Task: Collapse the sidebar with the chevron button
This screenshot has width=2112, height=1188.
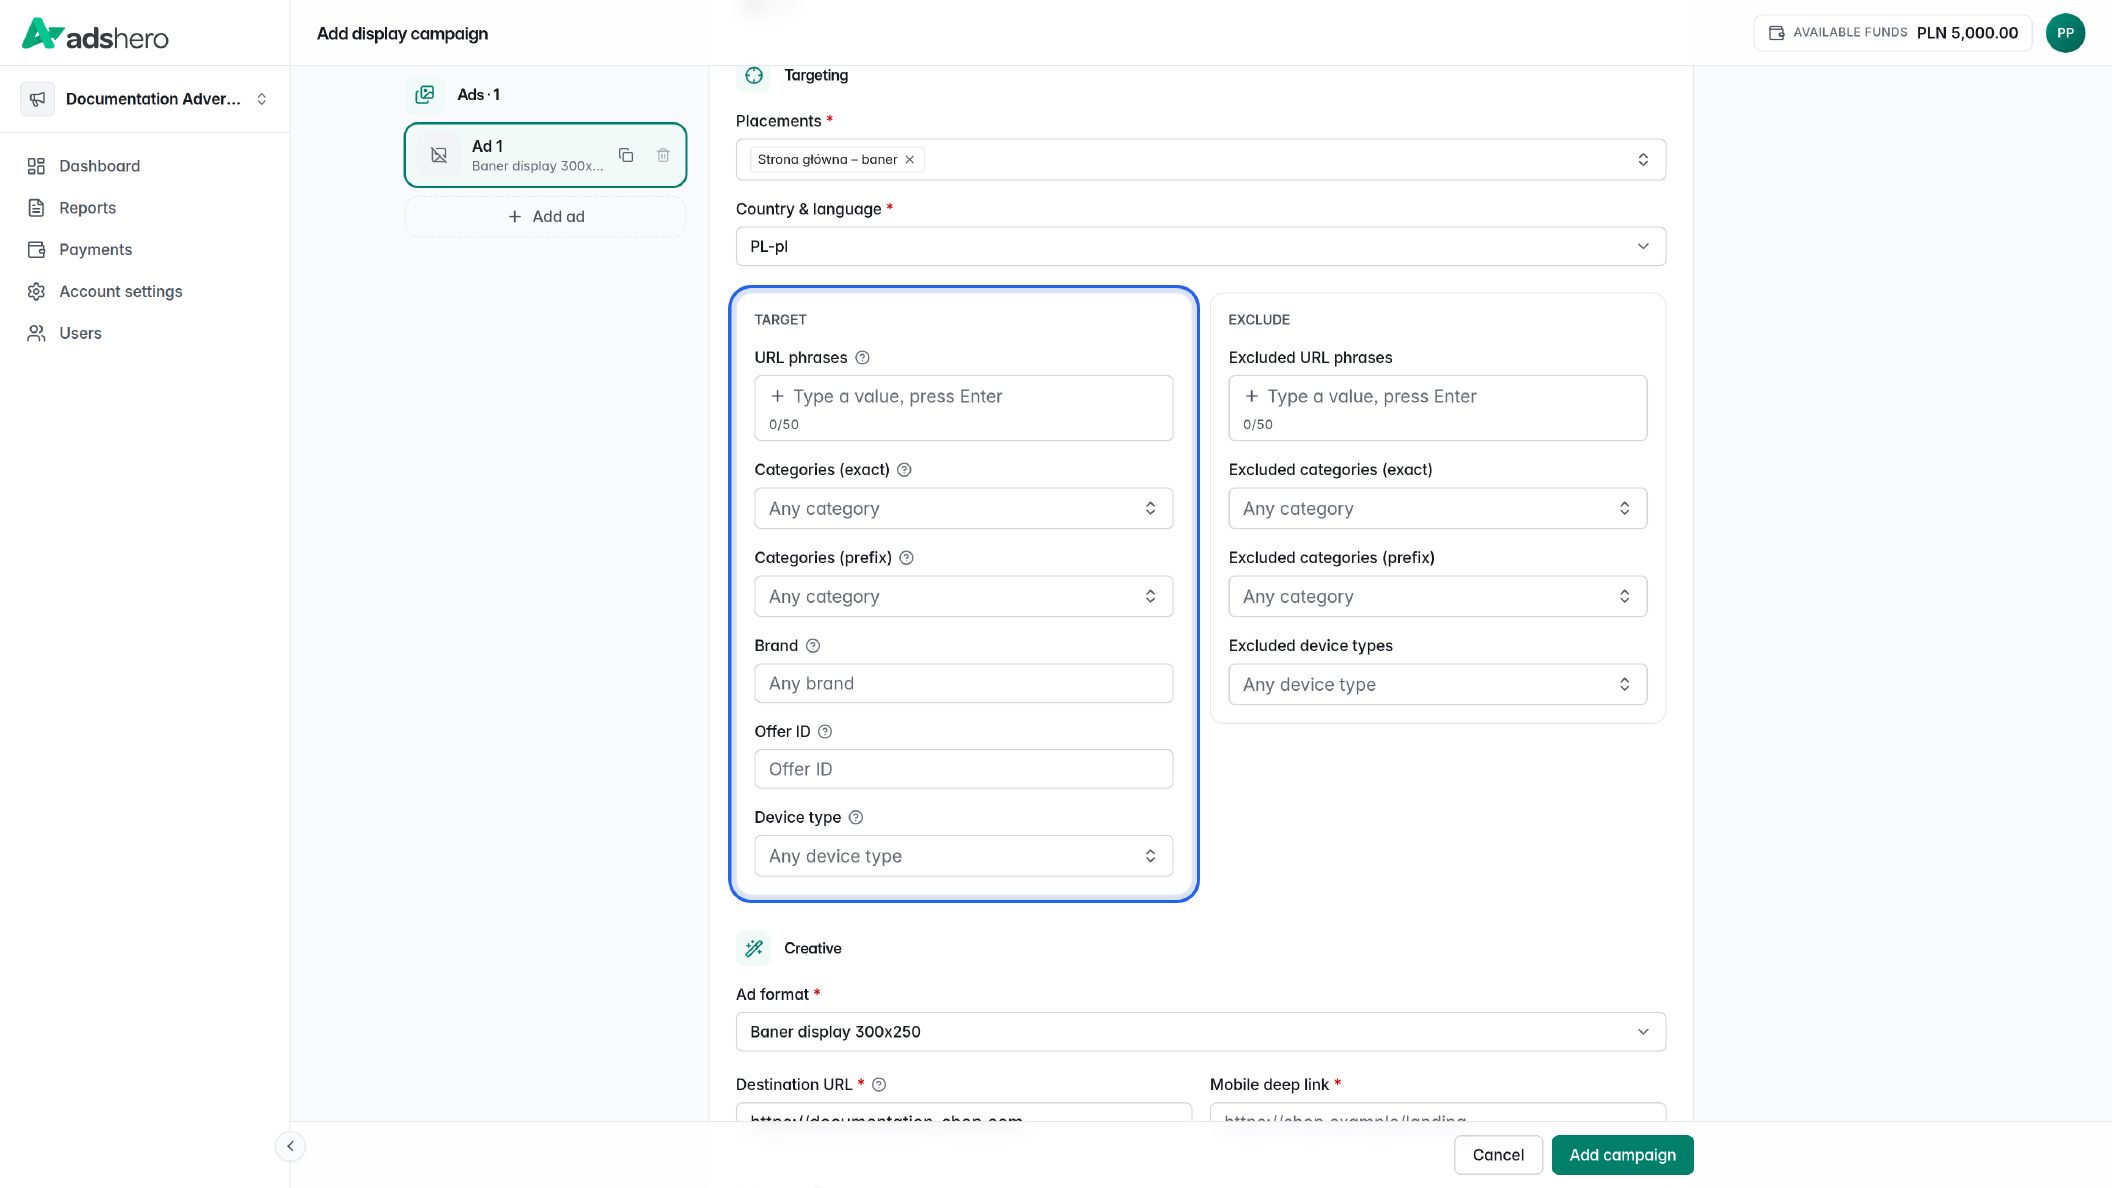Action: (x=290, y=1146)
